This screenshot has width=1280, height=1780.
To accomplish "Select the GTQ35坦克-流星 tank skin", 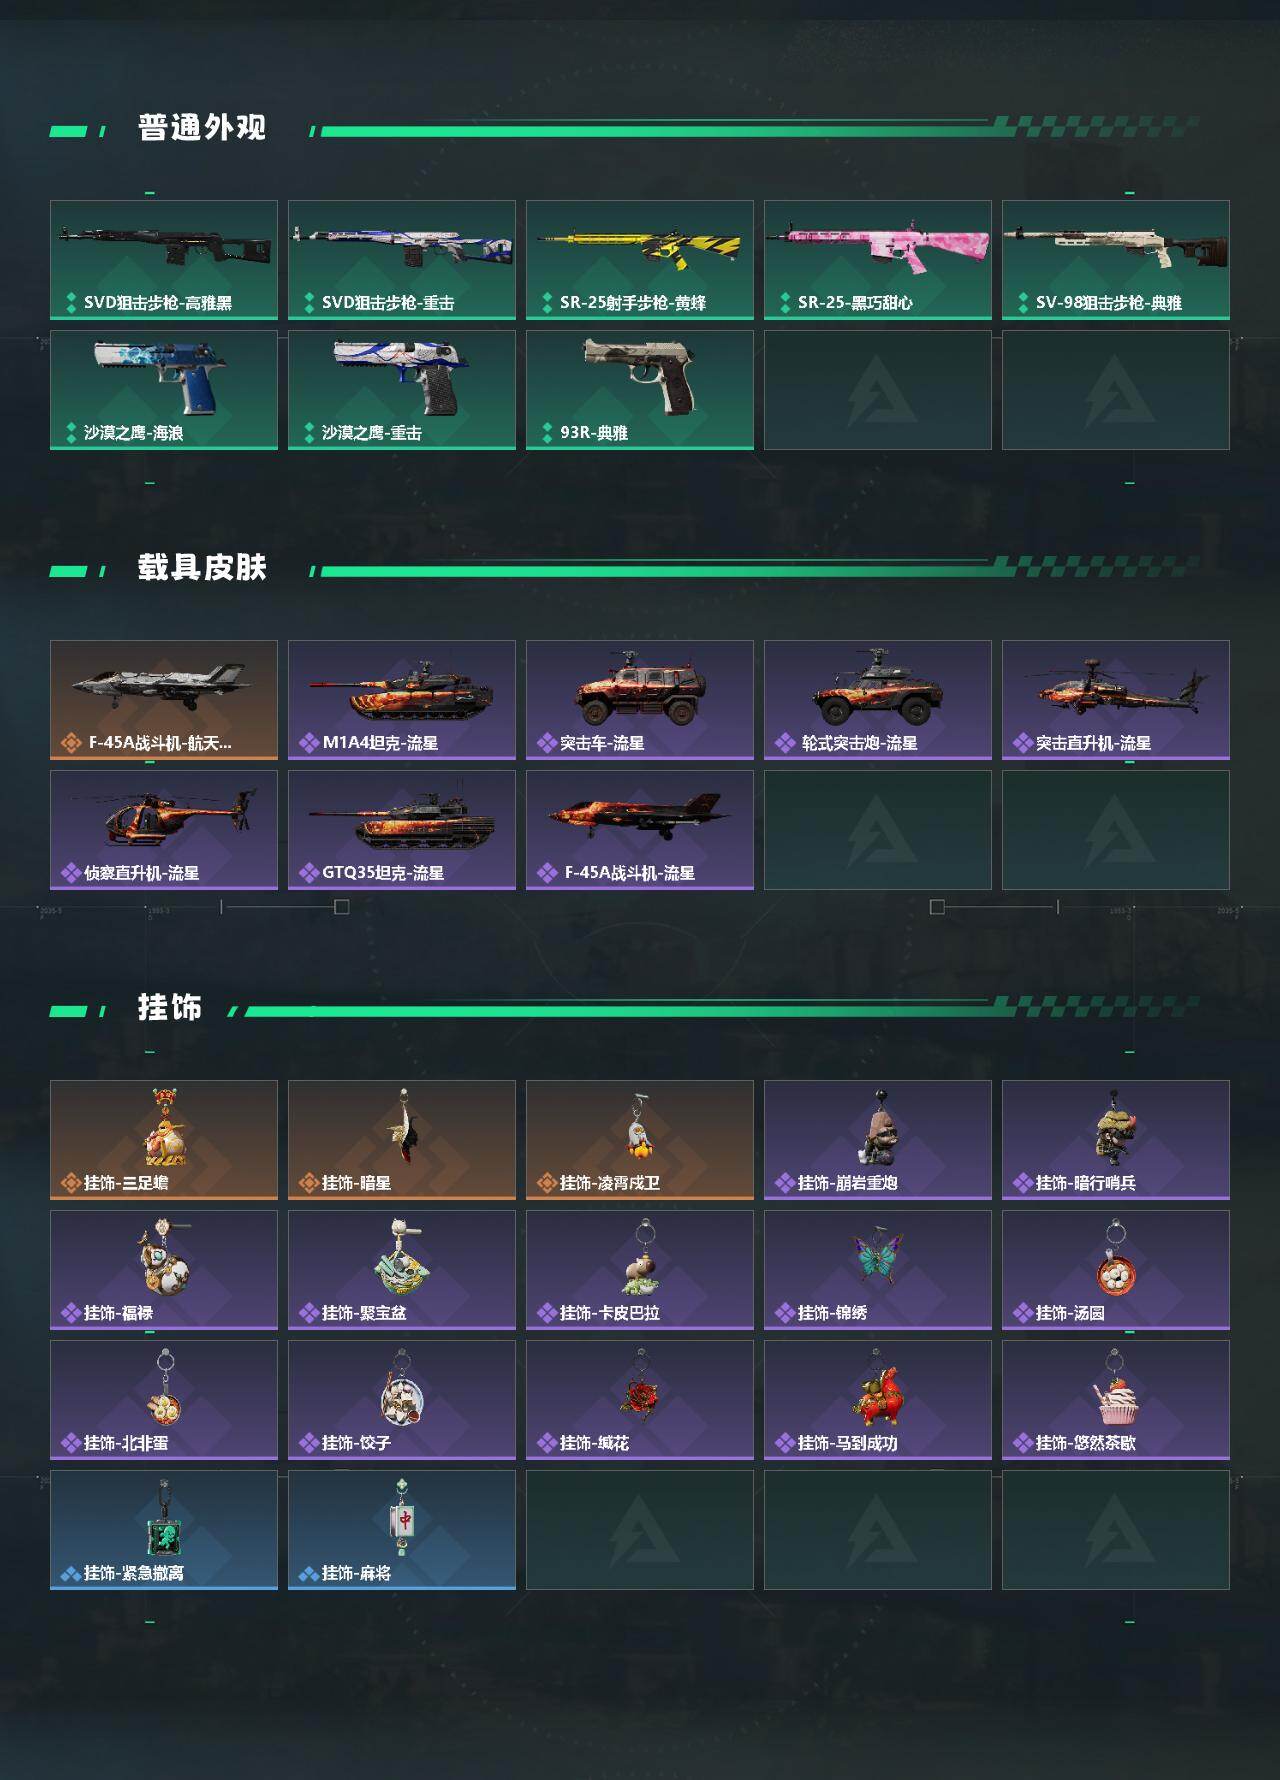I will click(402, 830).
